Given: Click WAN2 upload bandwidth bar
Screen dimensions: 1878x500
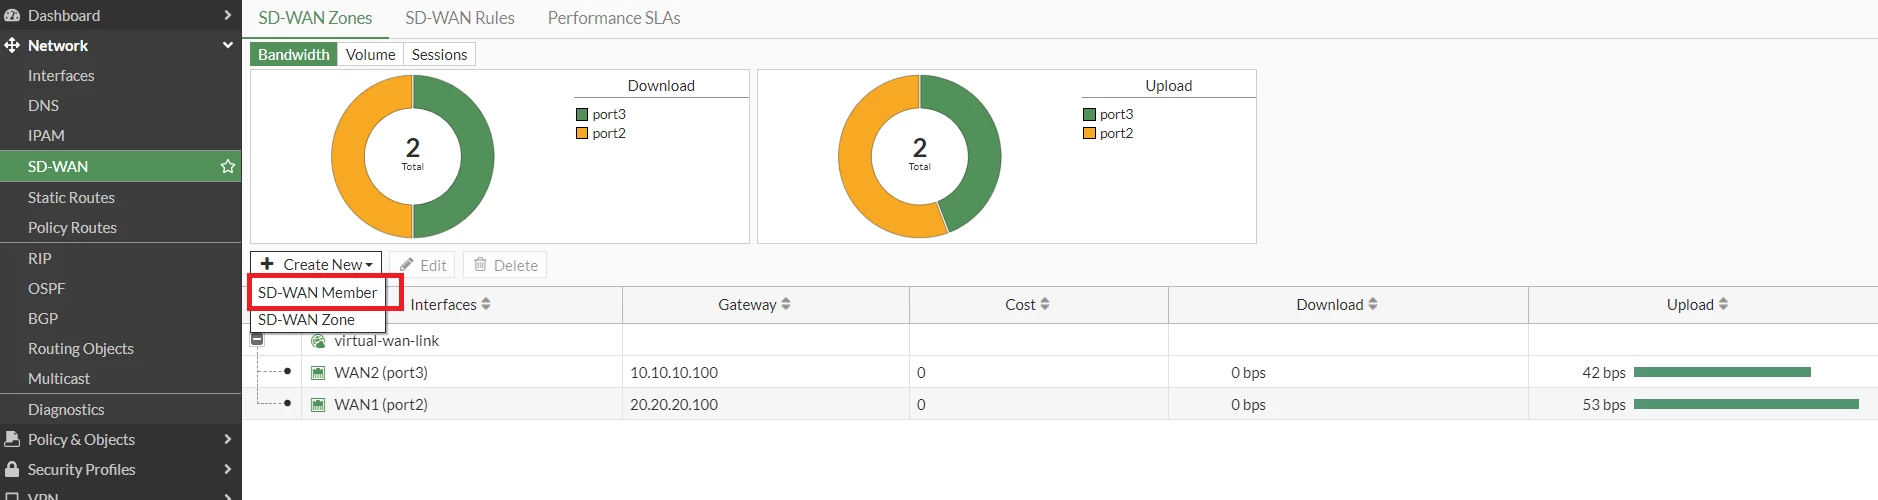Looking at the screenshot, I should tap(1722, 372).
